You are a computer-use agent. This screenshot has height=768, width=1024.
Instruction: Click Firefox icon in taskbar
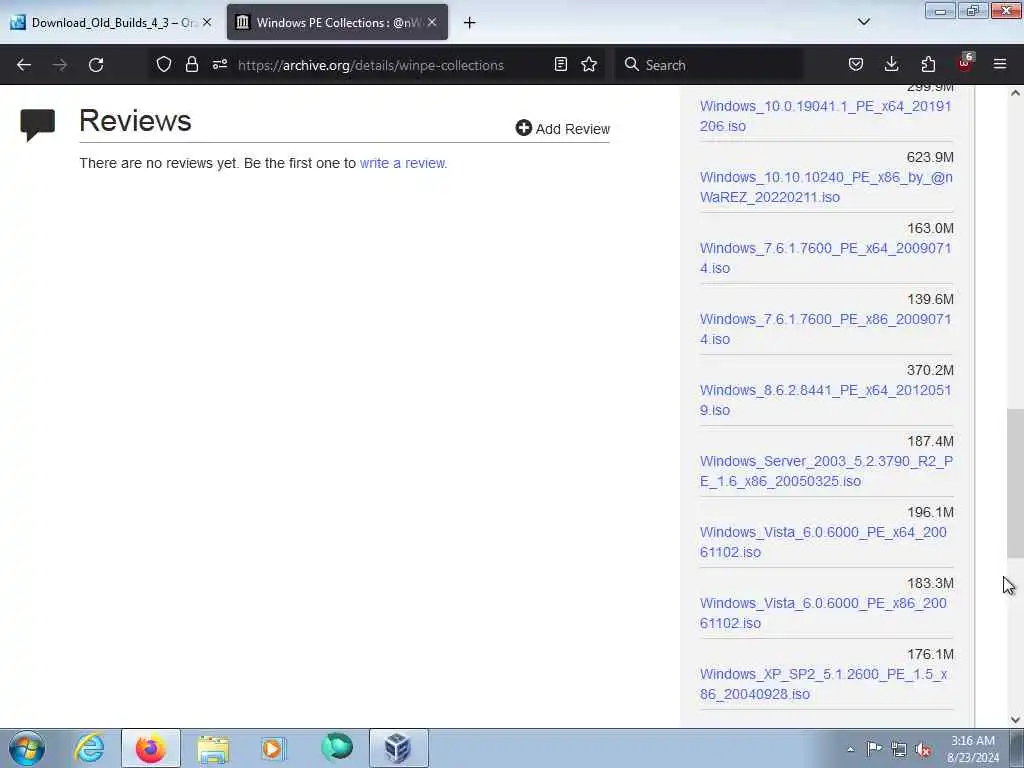point(151,748)
